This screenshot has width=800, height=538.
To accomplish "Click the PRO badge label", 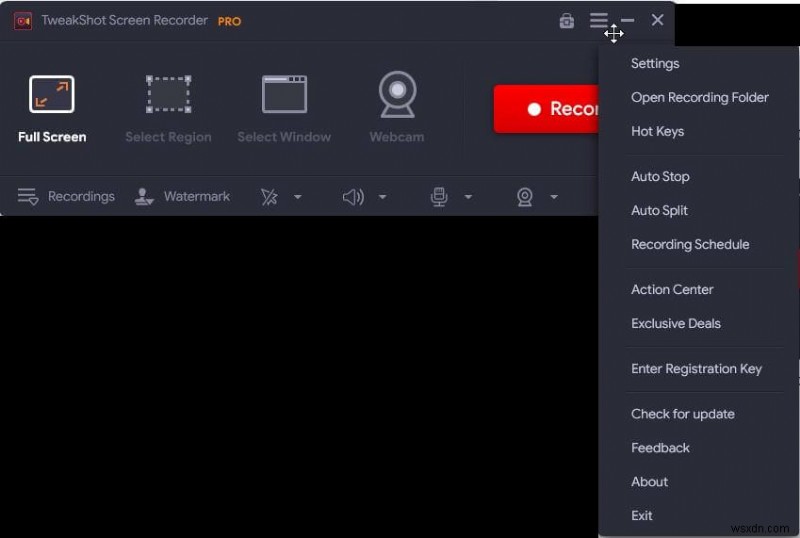I will click(x=229, y=21).
